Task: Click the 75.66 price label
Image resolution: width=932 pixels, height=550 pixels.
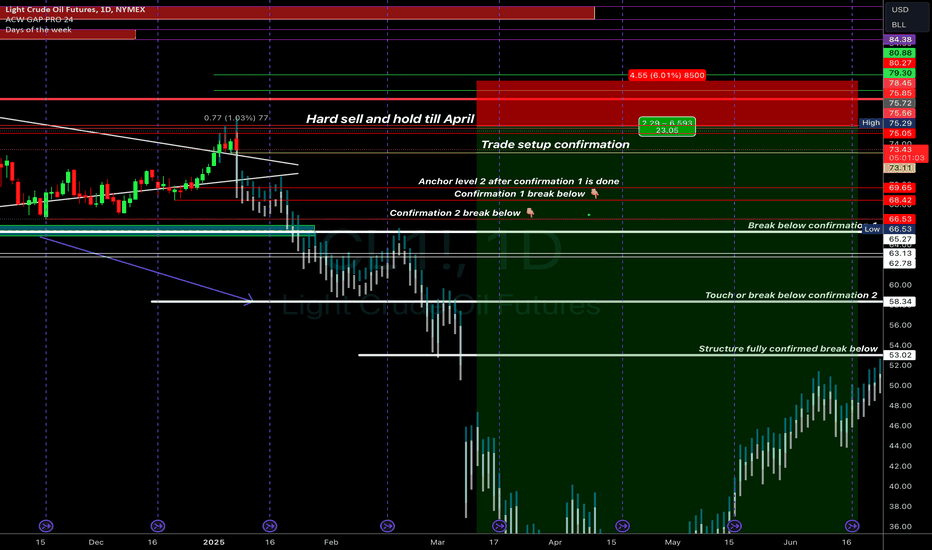Action: pyautogui.click(x=900, y=113)
